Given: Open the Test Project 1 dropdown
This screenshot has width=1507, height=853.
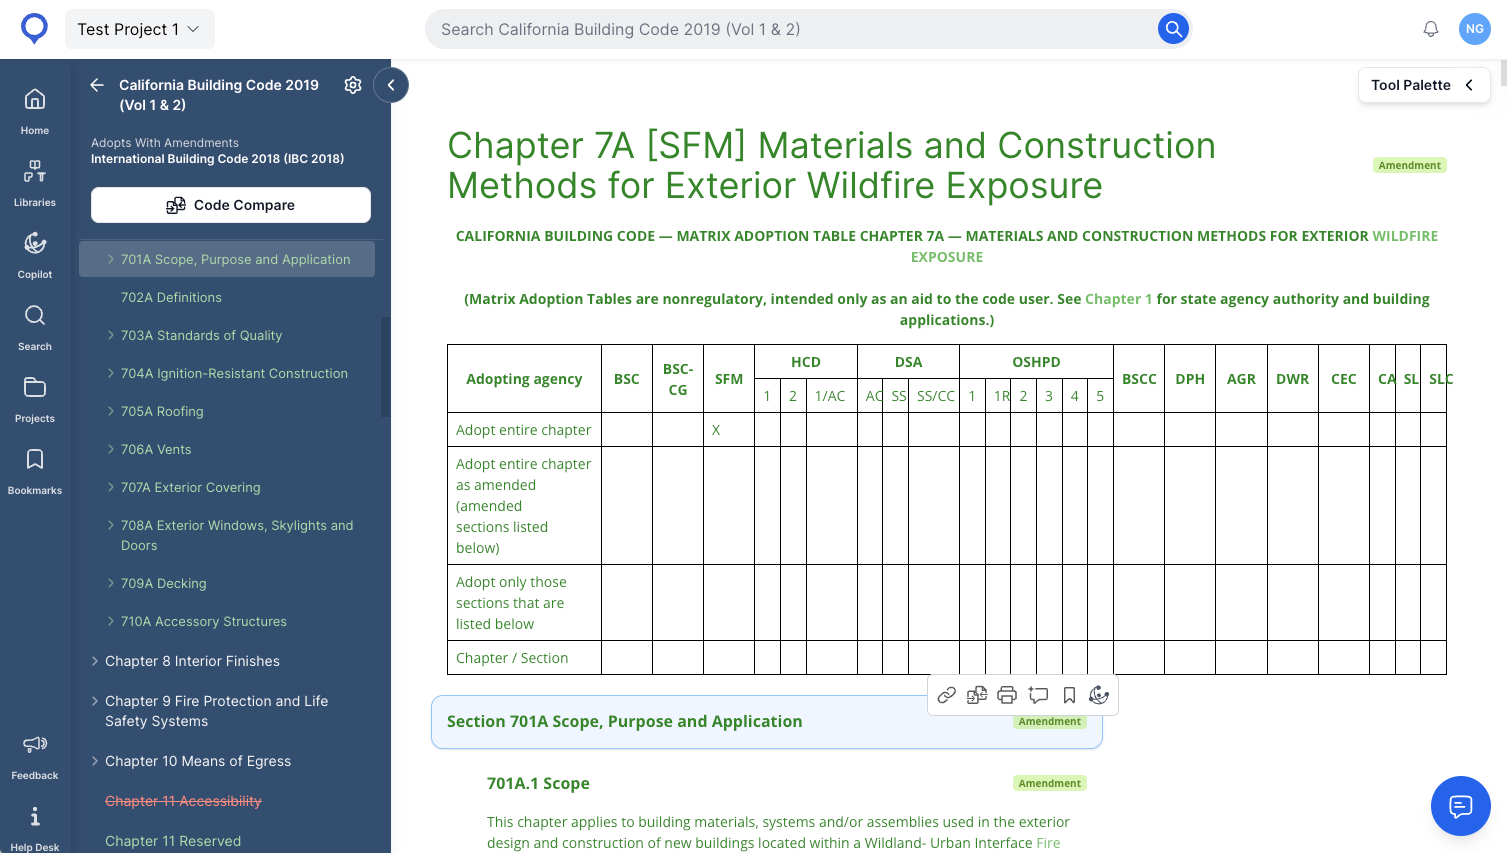Looking at the screenshot, I should click(140, 29).
